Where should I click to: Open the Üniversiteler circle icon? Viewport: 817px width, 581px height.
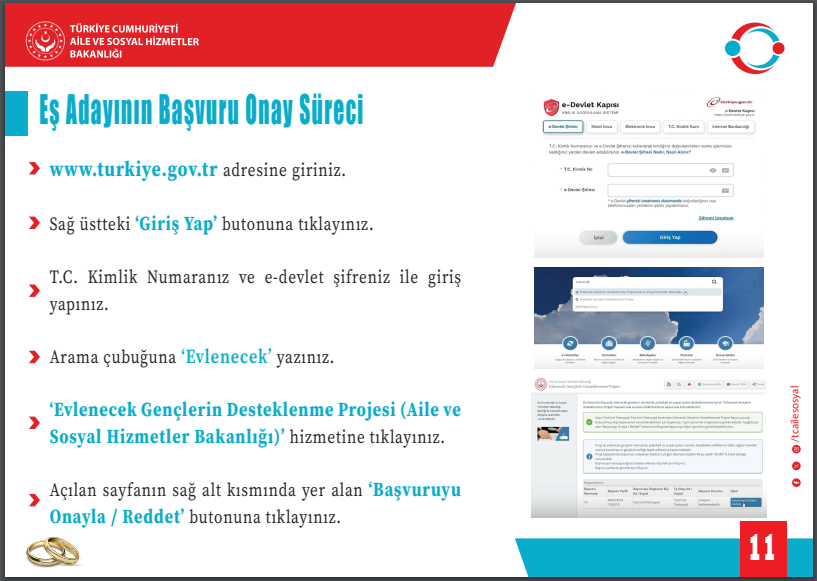pyautogui.click(x=725, y=343)
